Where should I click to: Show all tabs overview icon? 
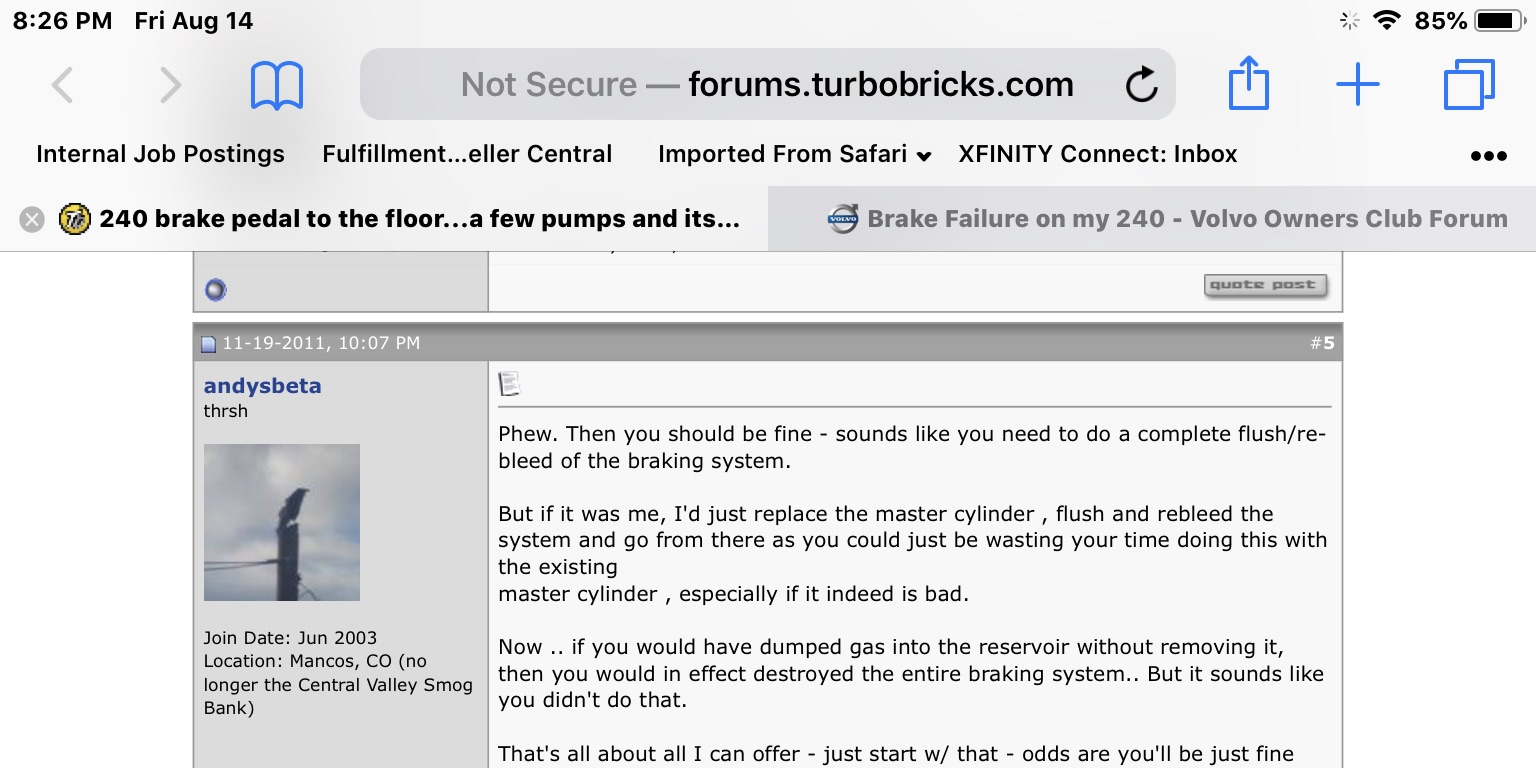click(1469, 85)
